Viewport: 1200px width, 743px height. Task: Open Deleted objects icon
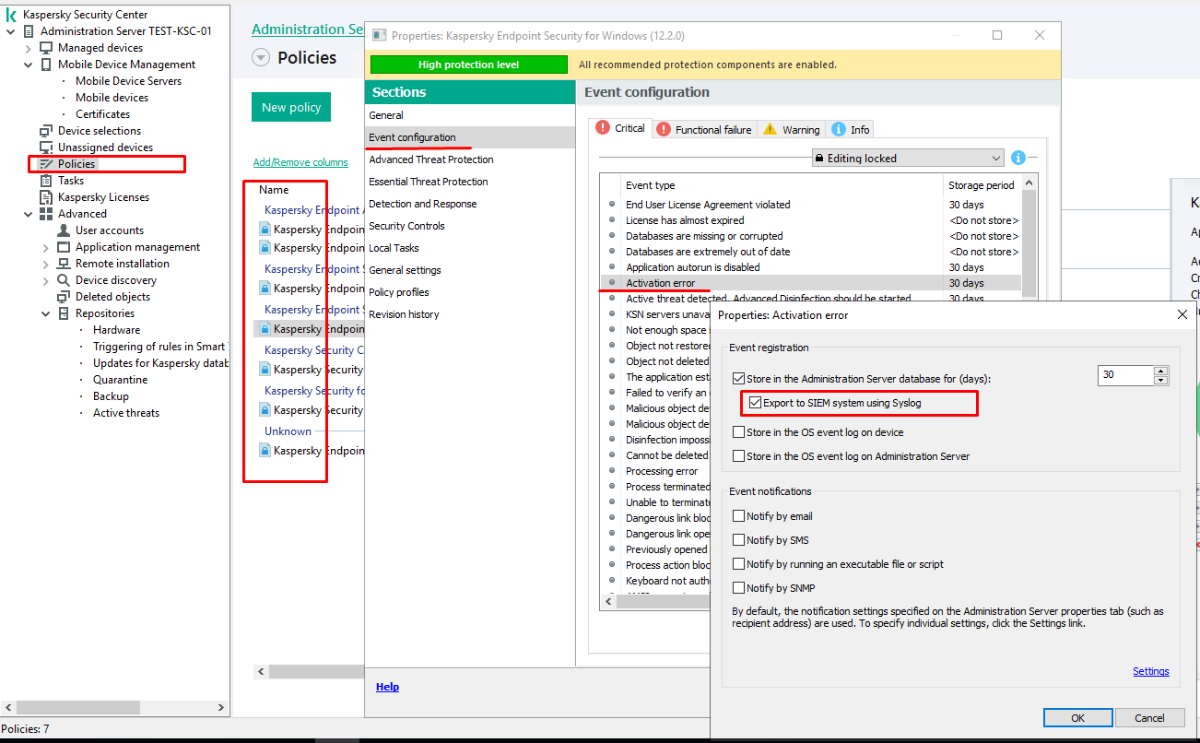coord(64,297)
